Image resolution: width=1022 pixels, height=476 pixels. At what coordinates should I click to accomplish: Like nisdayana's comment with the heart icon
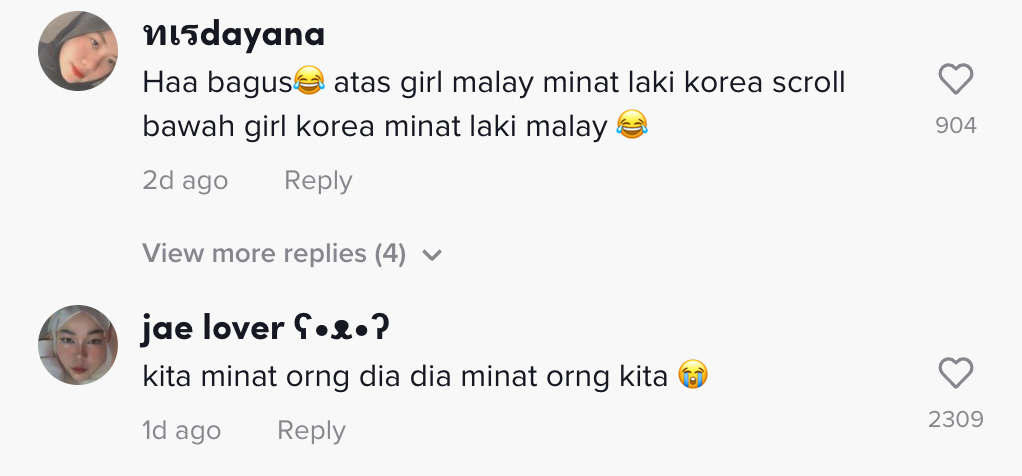[x=956, y=80]
